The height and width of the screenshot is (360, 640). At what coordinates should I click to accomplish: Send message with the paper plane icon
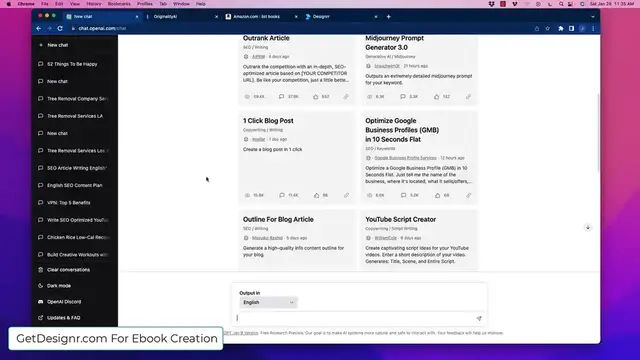[479, 318]
